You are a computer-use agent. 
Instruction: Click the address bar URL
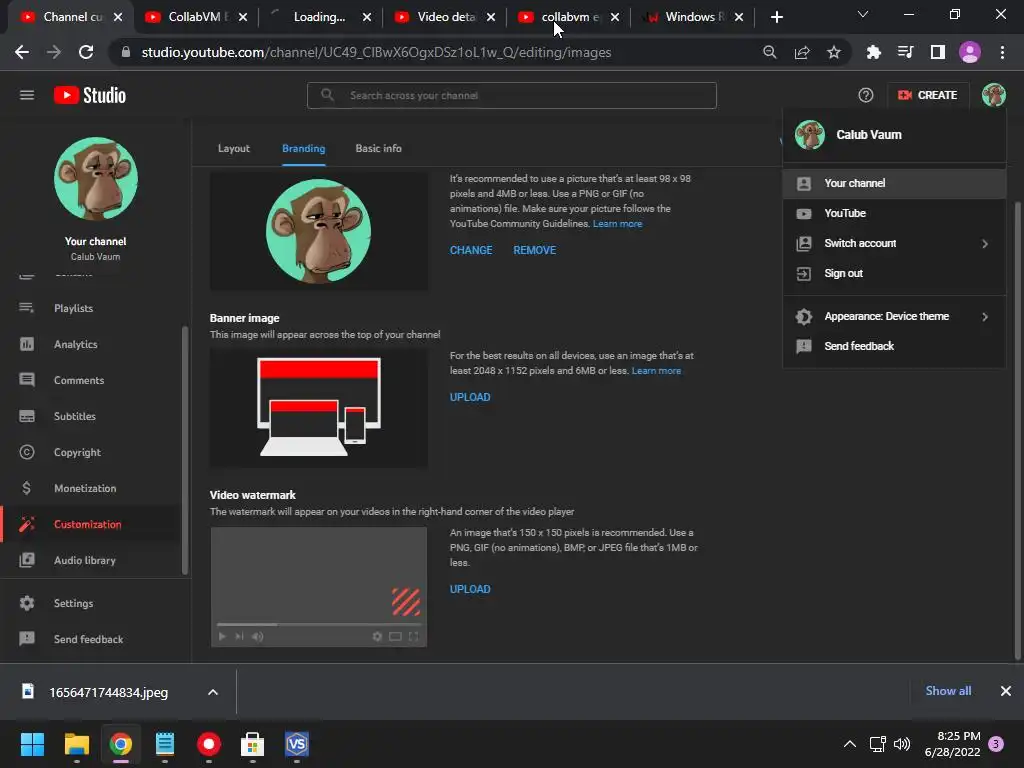tap(376, 52)
